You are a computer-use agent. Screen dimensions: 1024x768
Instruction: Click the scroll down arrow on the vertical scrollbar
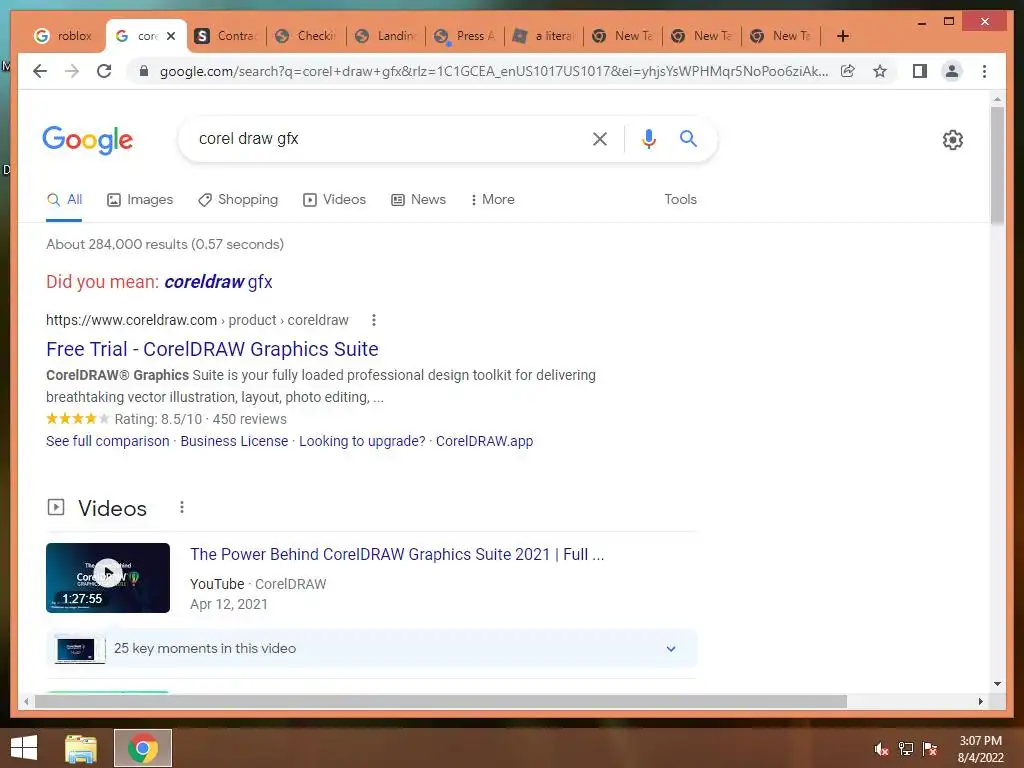pos(997,684)
